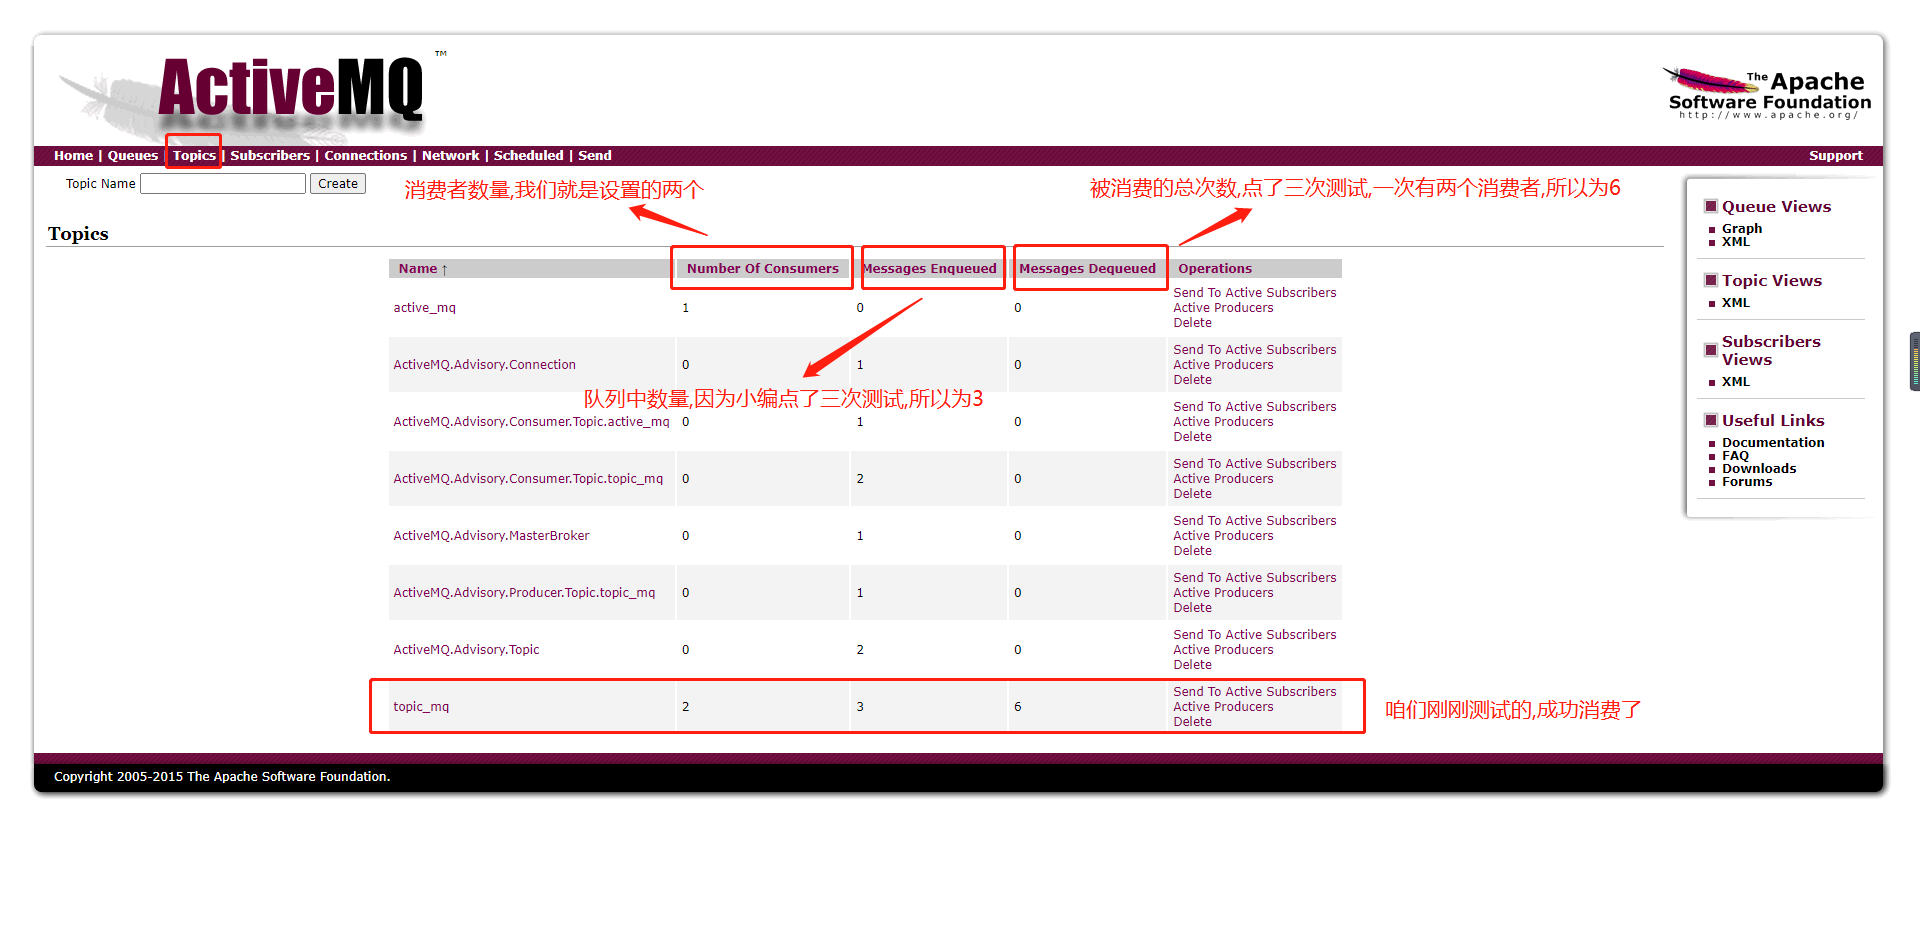
Task: Open ActiveMQ.Advisory.Consumer.Topic.topic_mq topic
Action: (x=528, y=479)
